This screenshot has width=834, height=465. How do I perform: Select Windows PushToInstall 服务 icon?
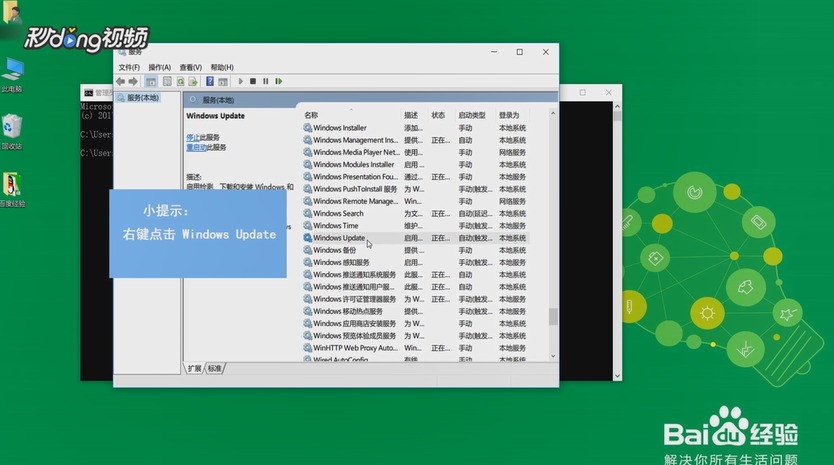pos(307,189)
